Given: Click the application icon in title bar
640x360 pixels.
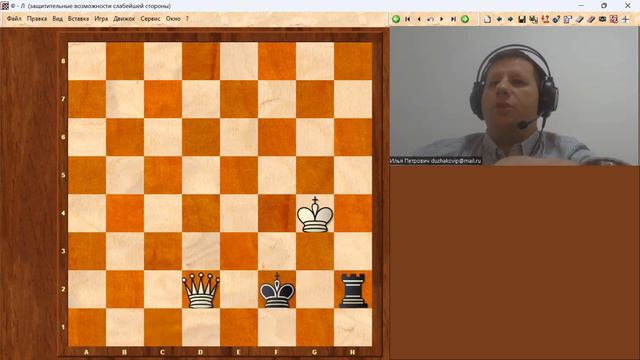Looking at the screenshot, I should click(x=5, y=6).
